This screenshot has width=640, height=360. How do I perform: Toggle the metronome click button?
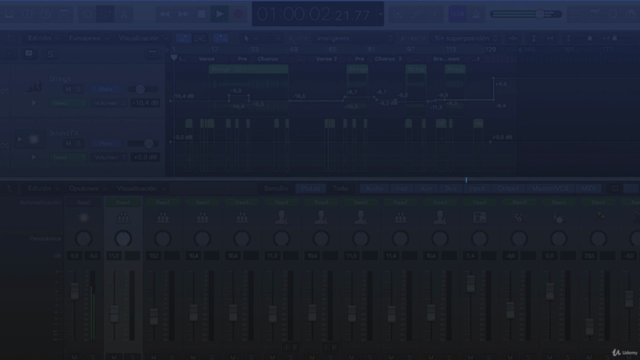(x=476, y=14)
